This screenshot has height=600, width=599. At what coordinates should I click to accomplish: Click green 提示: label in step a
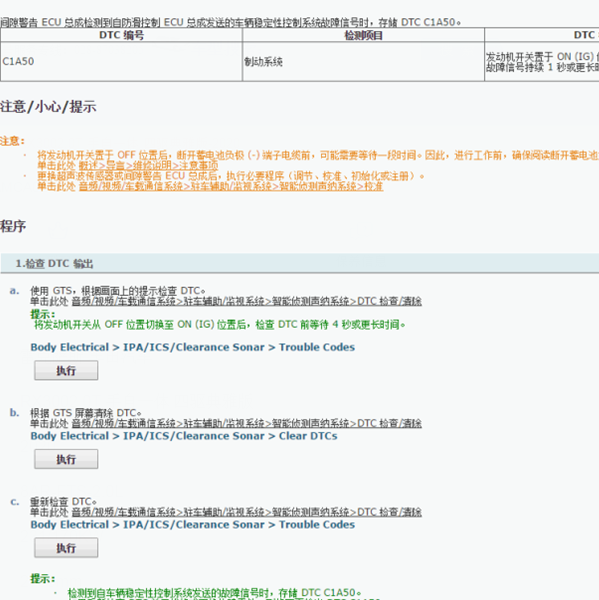(x=43, y=315)
